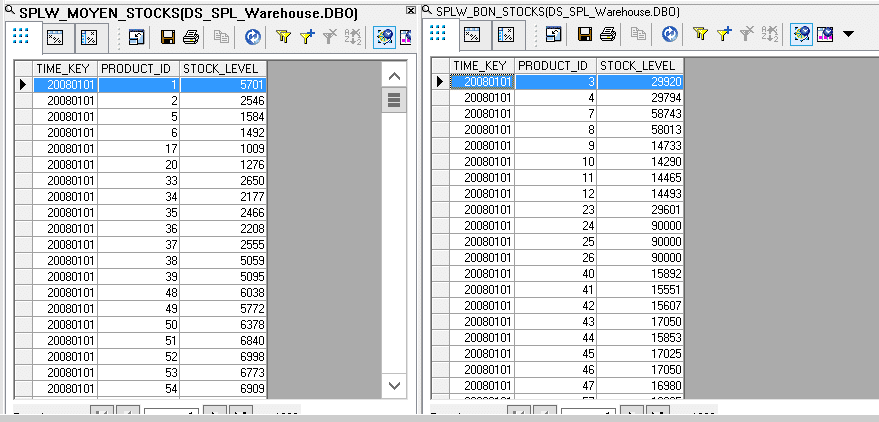Toggle the highlighted globe view button in SPLW_MOYEN_STOCKS
Viewport: 879px width, 422px height.
(x=385, y=37)
